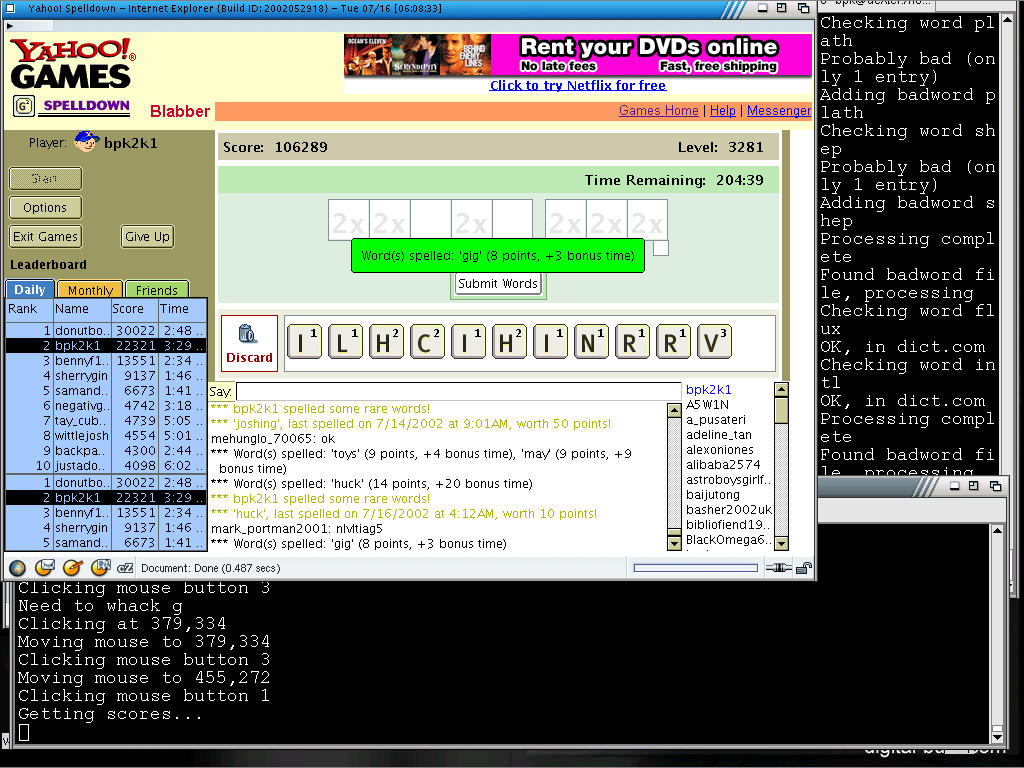Select user A5W1N in the list
This screenshot has width=1024, height=768.
[x=707, y=405]
